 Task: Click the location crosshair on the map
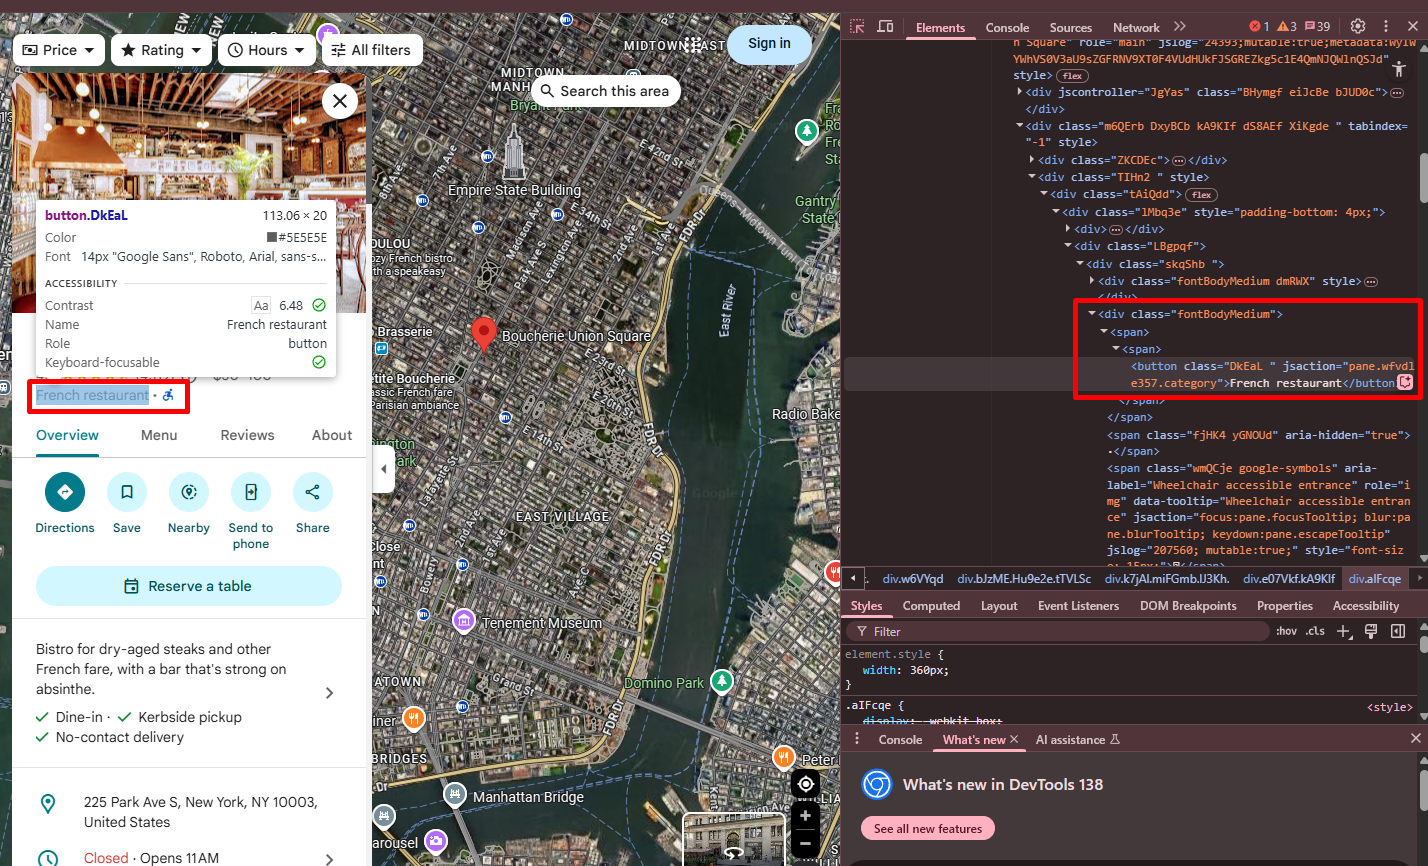805,783
